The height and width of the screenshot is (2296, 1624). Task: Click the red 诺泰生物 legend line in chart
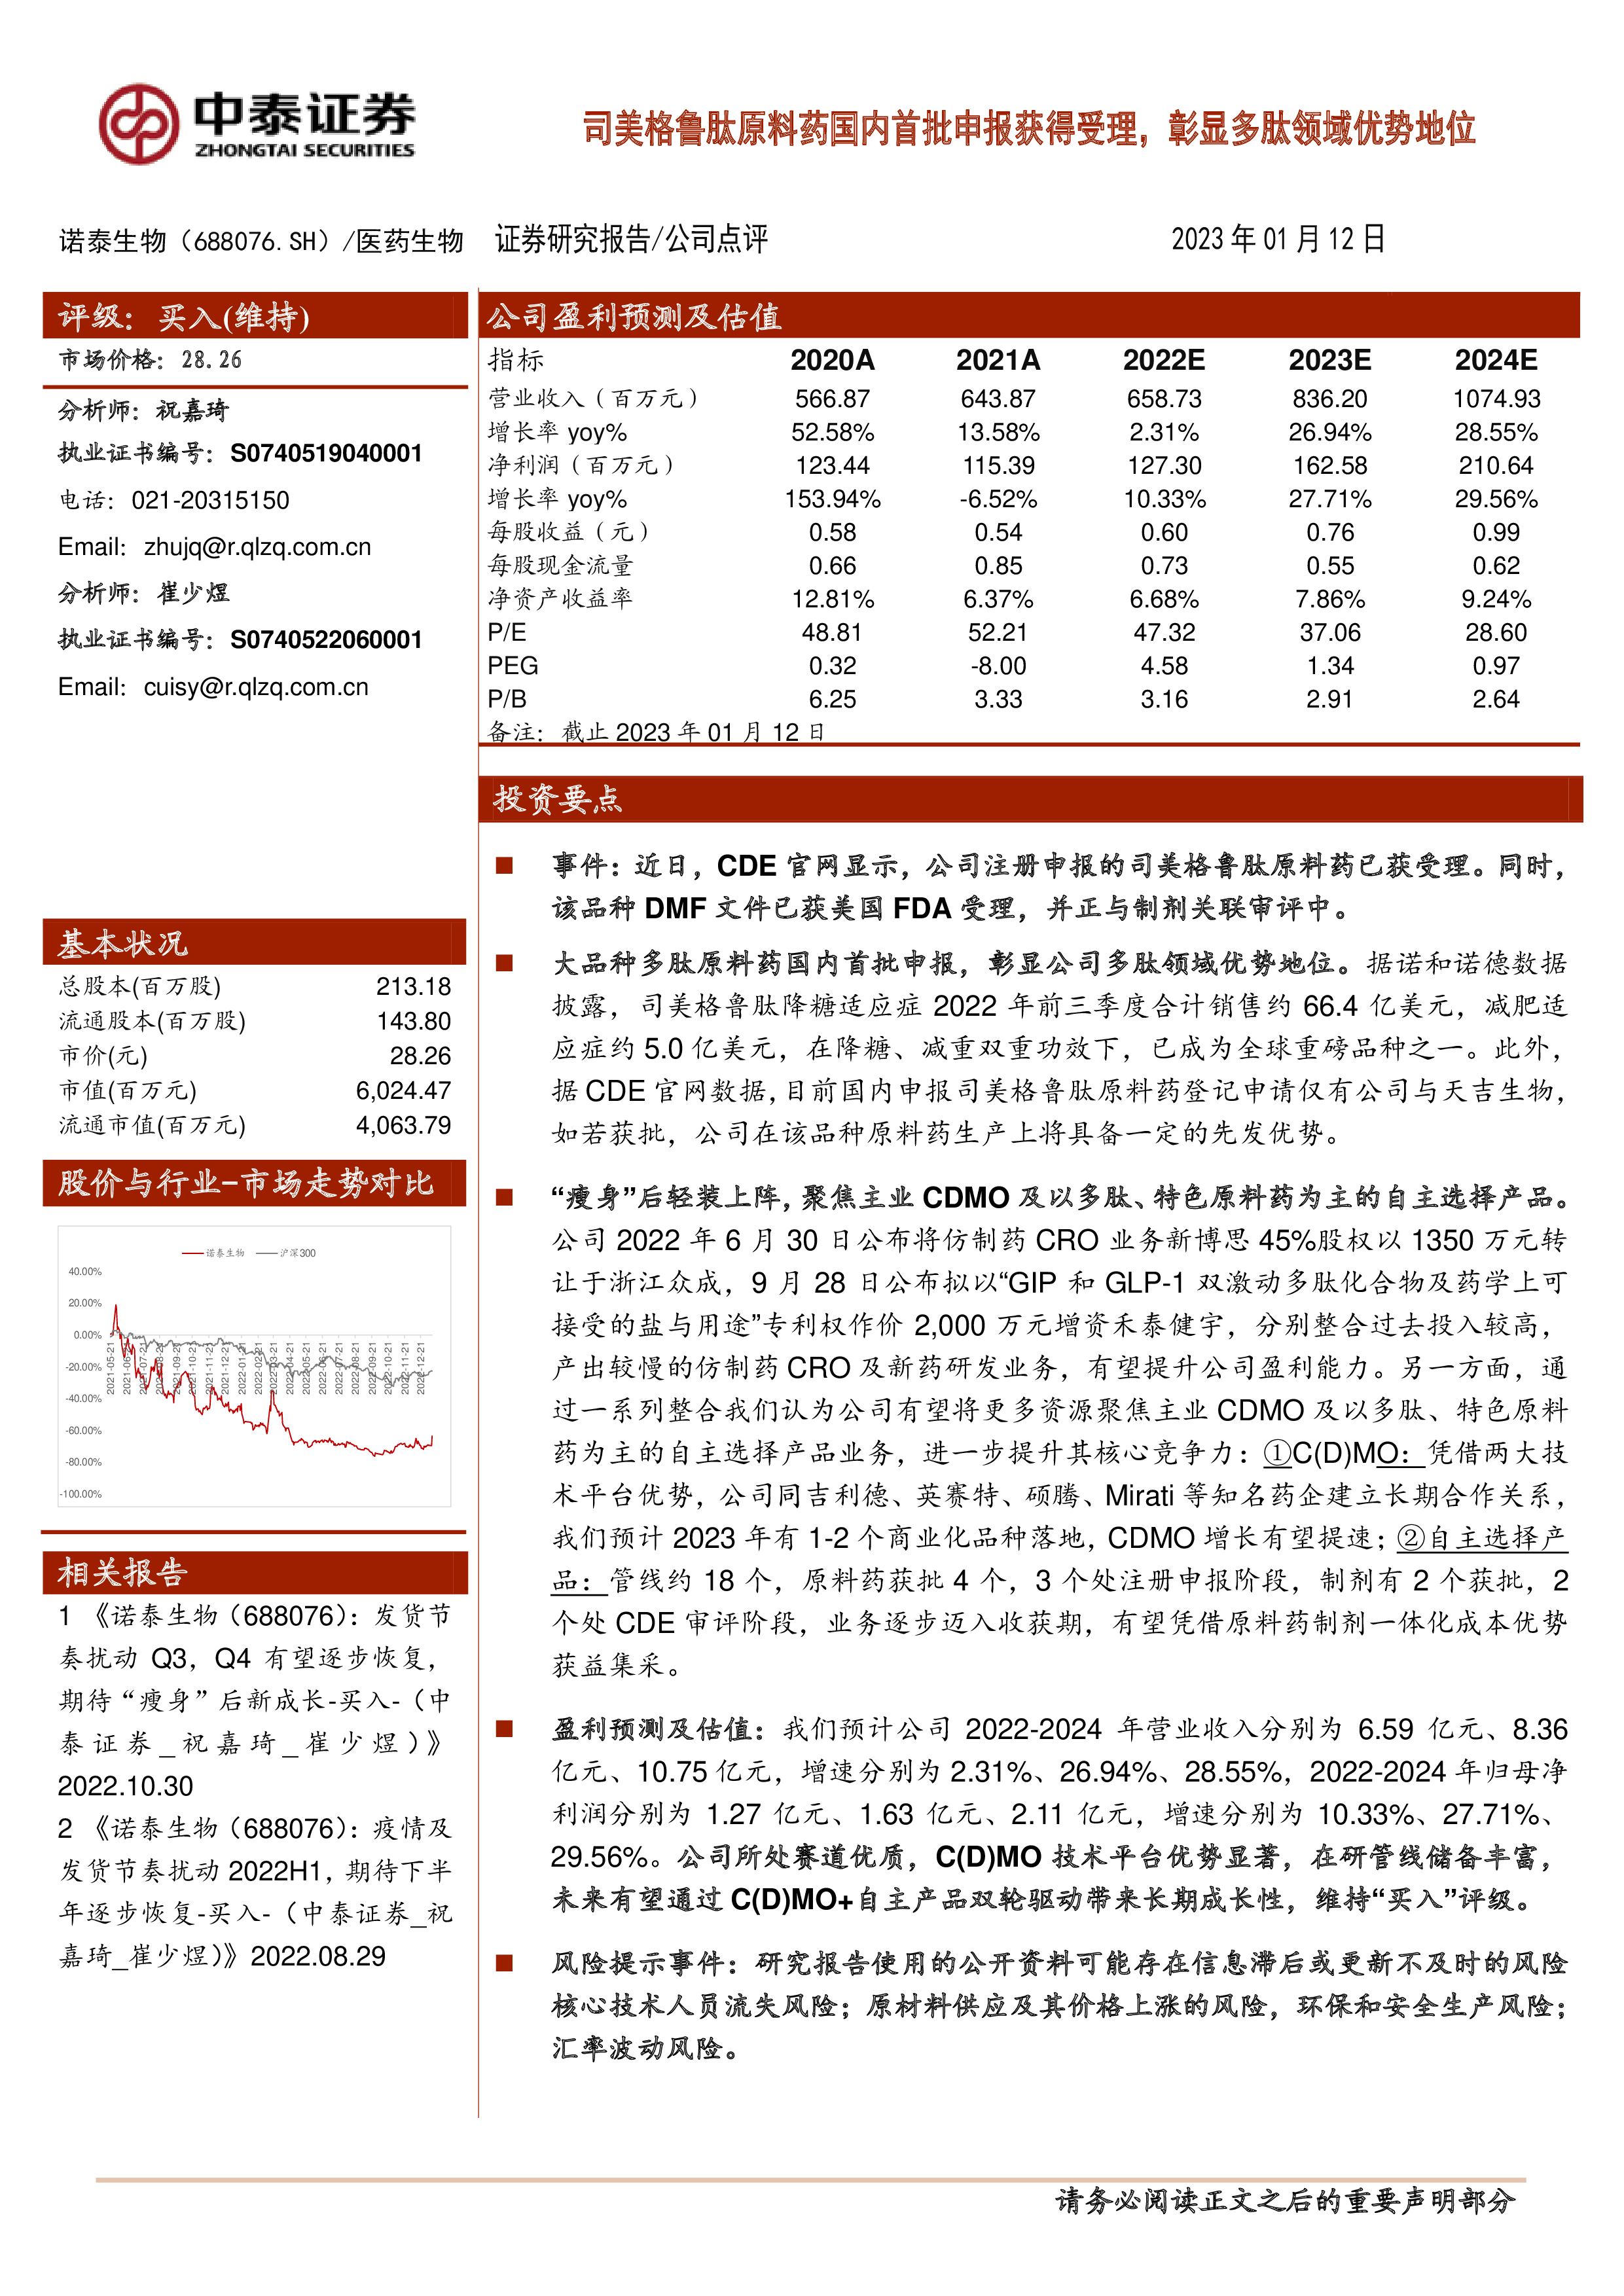[194, 1253]
